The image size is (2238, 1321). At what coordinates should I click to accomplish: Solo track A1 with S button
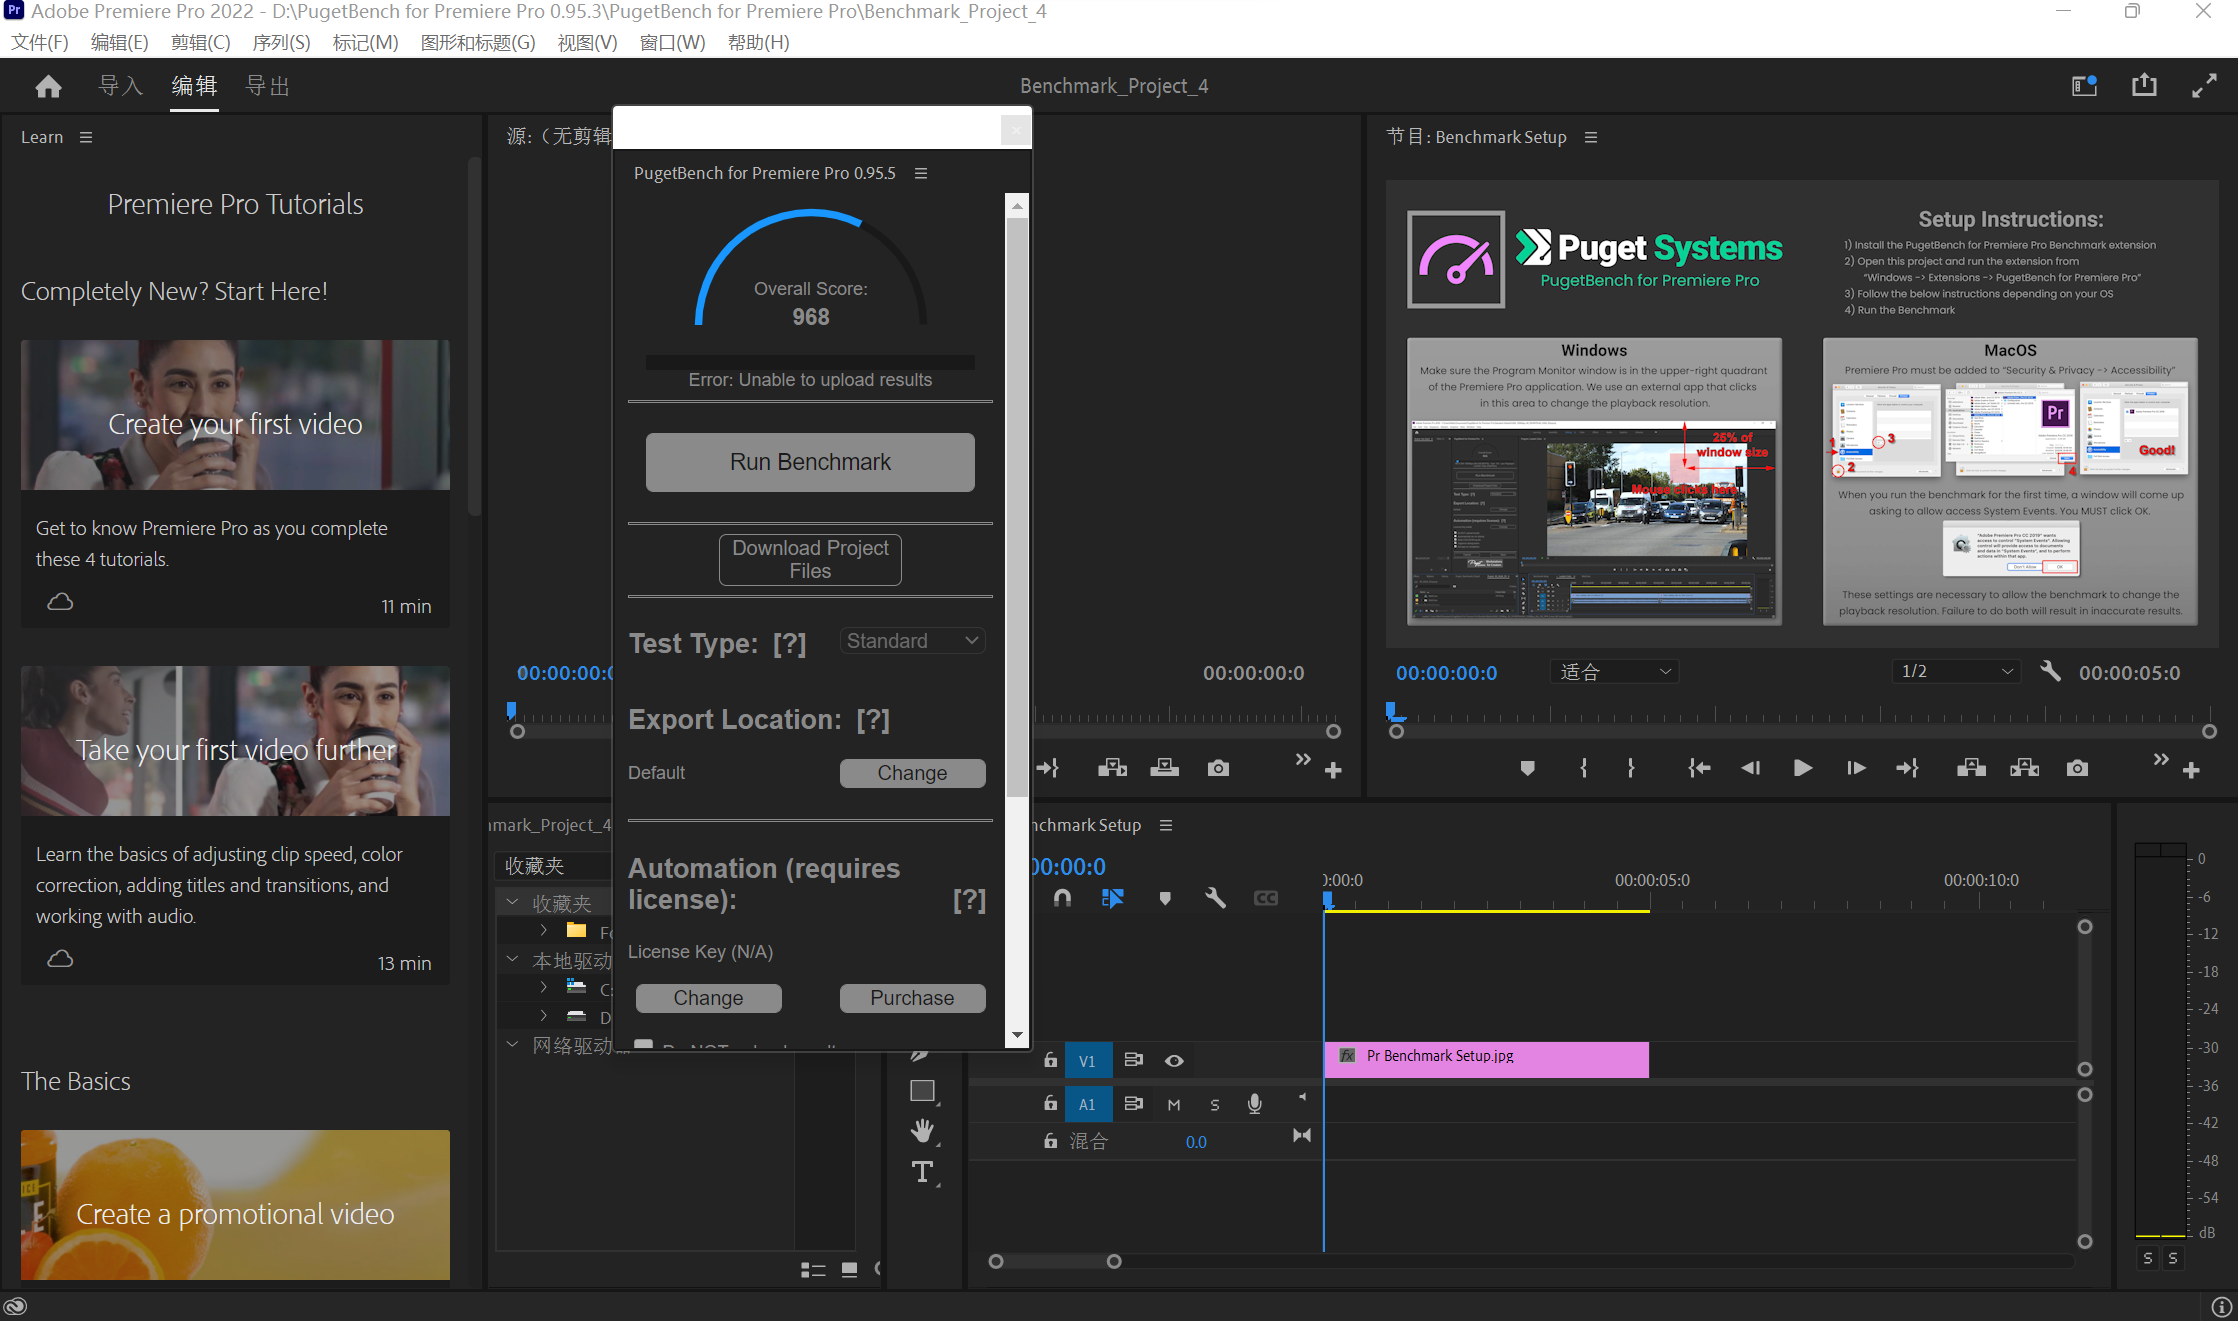[x=1215, y=1104]
